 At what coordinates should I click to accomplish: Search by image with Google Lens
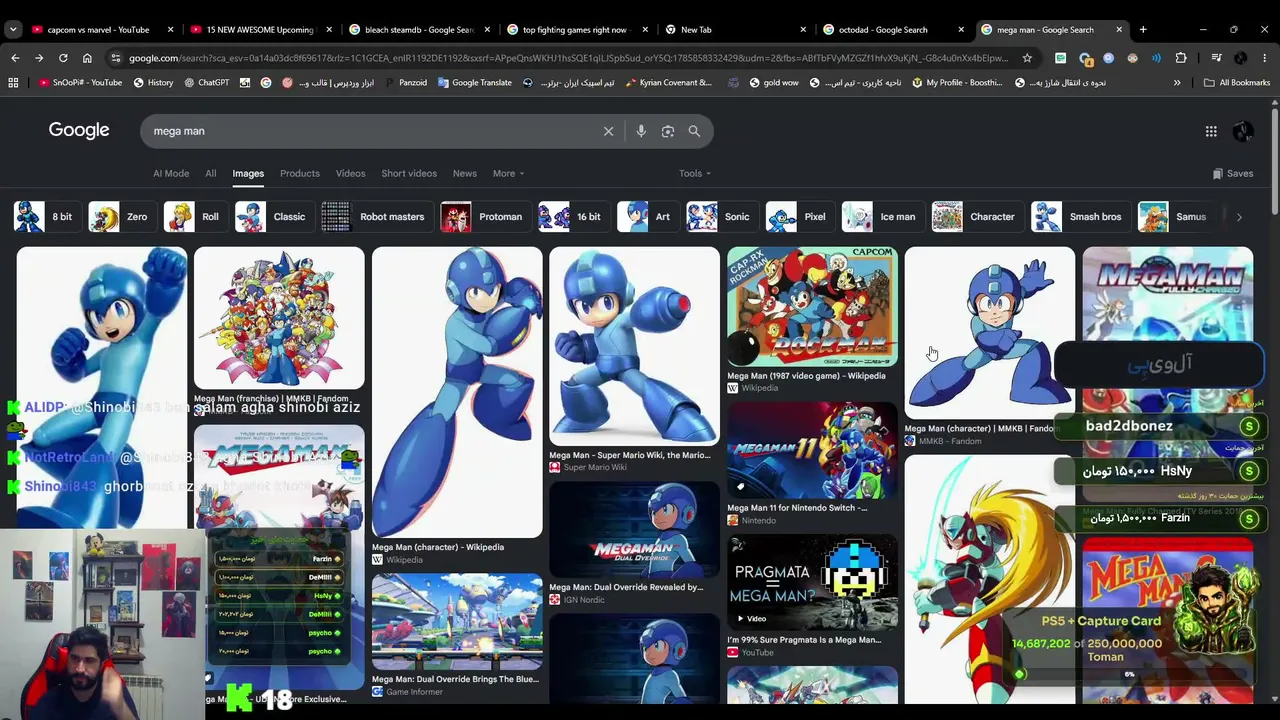668,131
